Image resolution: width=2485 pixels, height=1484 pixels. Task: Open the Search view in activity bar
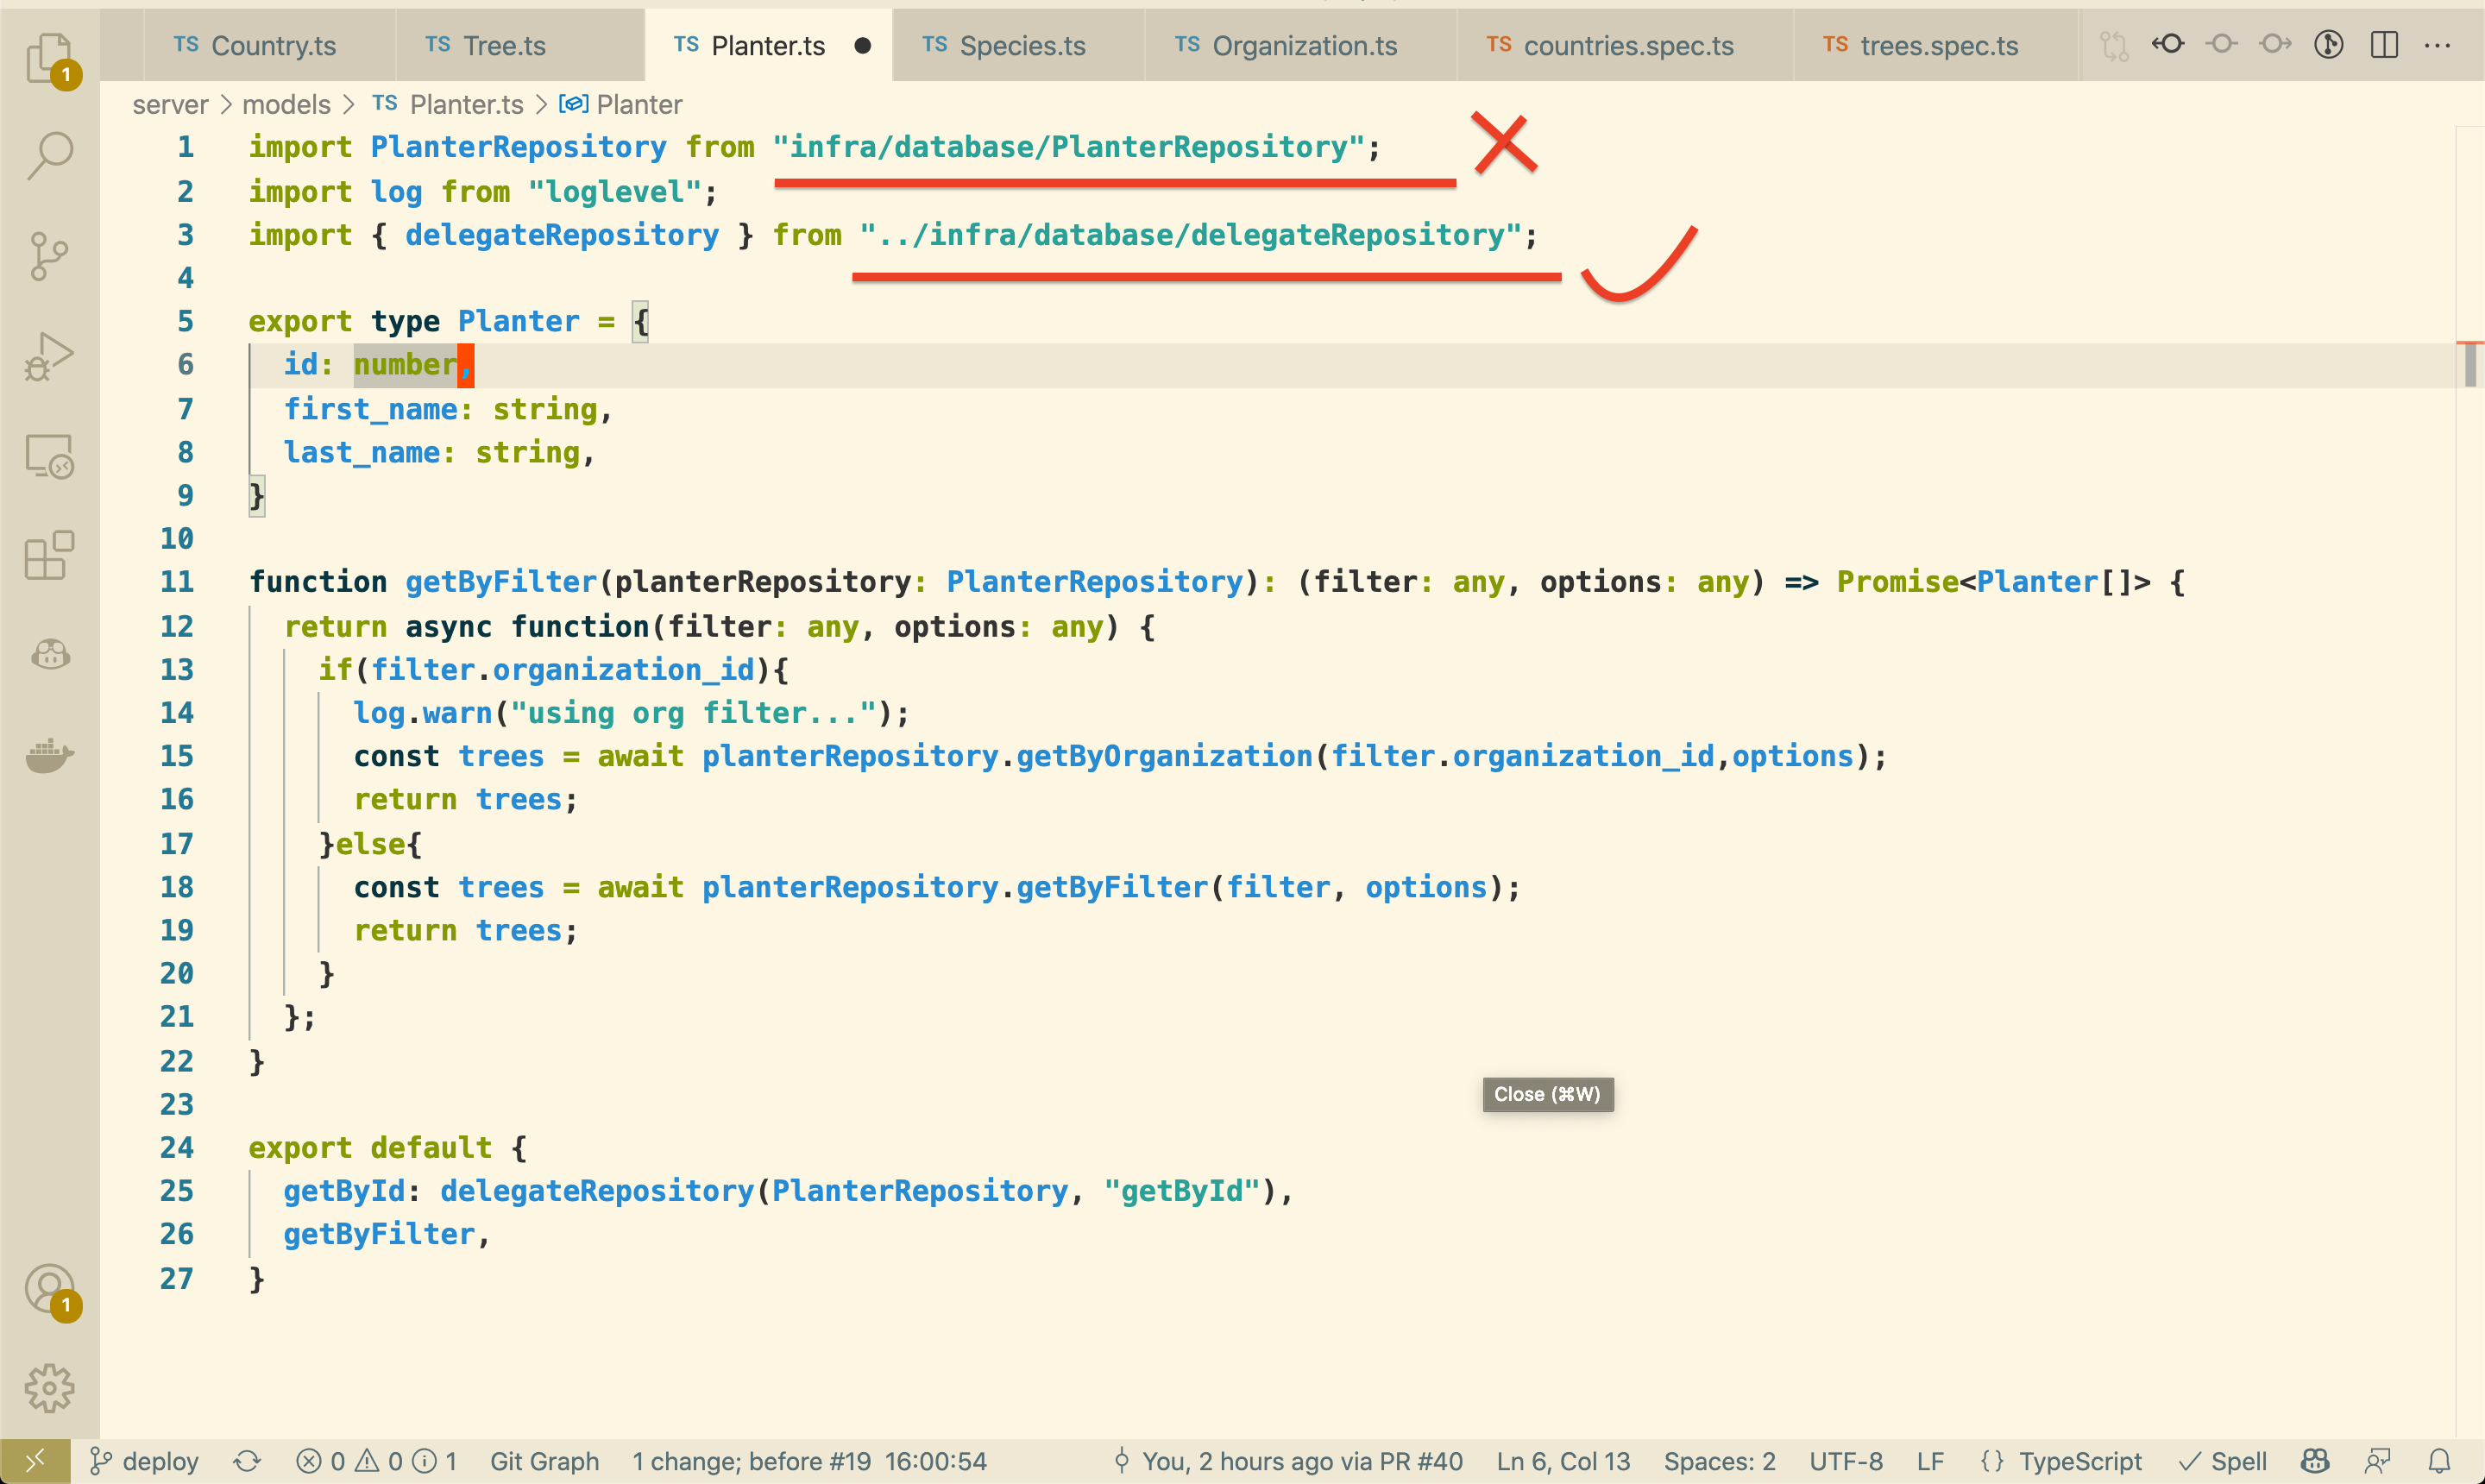(50, 156)
